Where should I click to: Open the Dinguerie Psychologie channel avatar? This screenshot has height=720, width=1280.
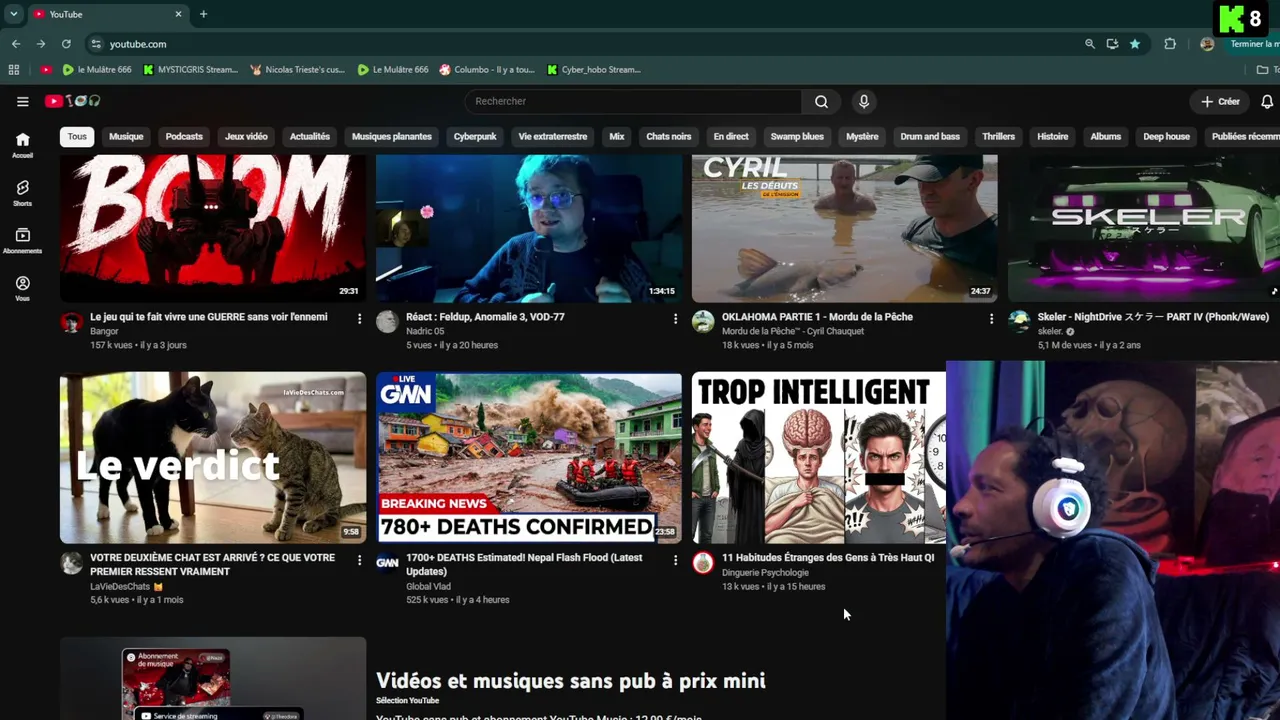tap(703, 563)
